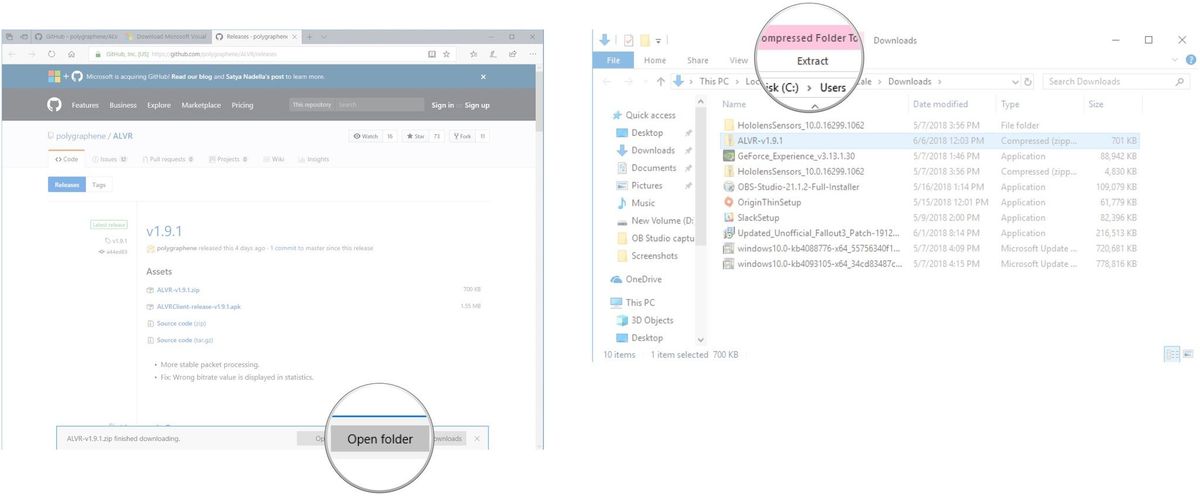Viewport: 1200px width, 496px height.
Task: Open v1.9.1 release title link
Action: pos(166,231)
